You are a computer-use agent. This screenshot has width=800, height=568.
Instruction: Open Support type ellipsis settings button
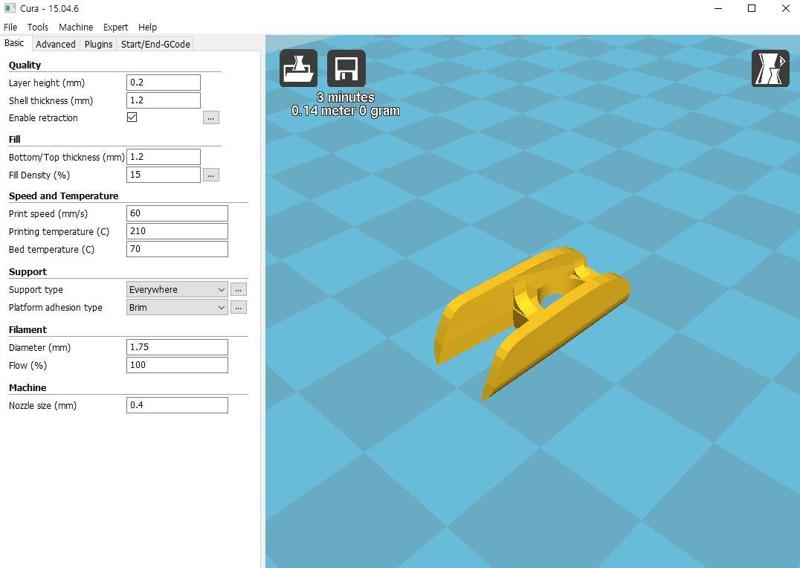(238, 290)
